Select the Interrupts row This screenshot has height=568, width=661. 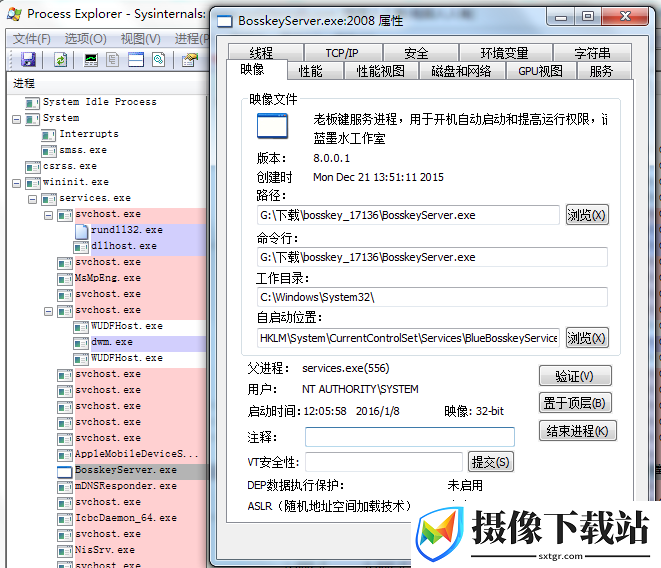[89, 135]
